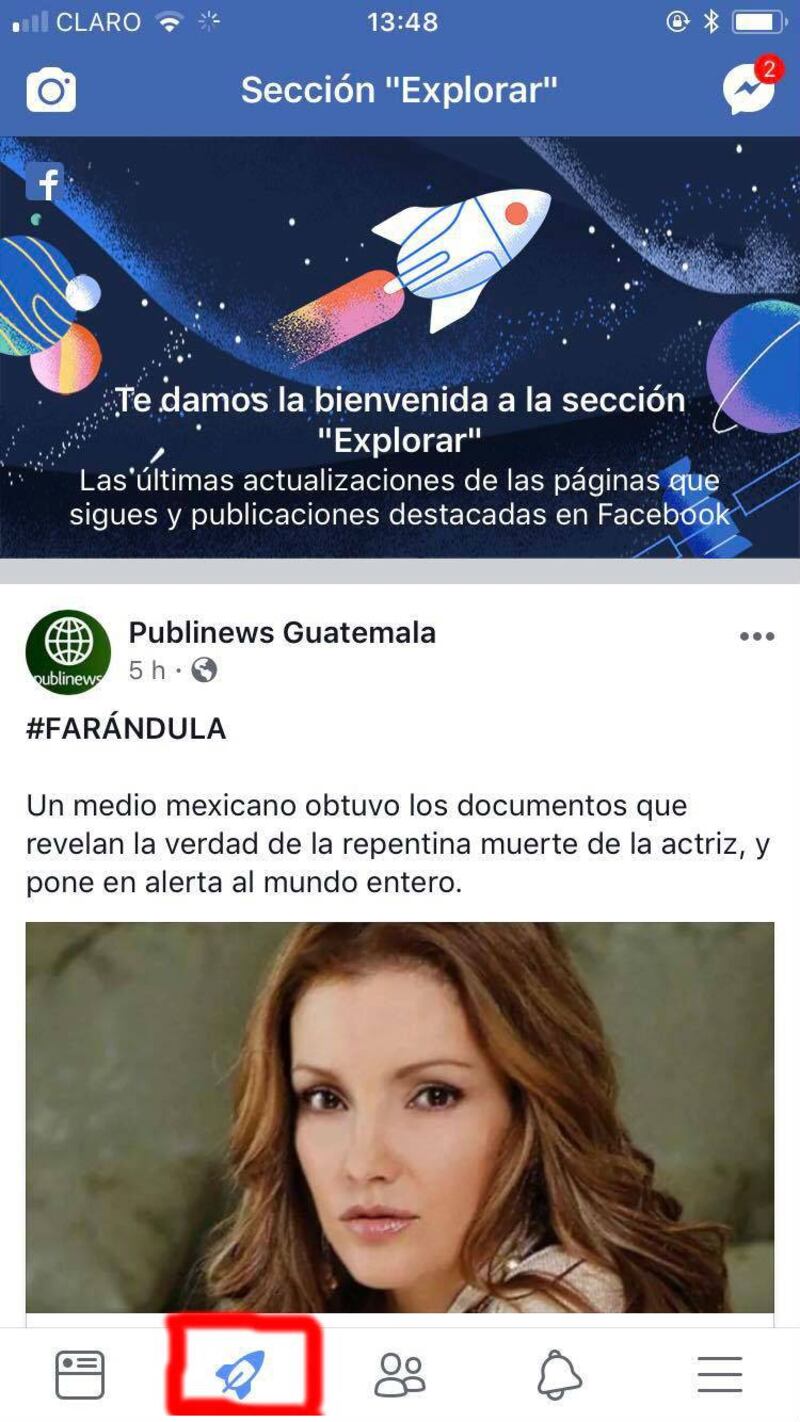Screen dimensions: 800x1422
Task: Open the actress photo in post
Action: coord(400,1117)
